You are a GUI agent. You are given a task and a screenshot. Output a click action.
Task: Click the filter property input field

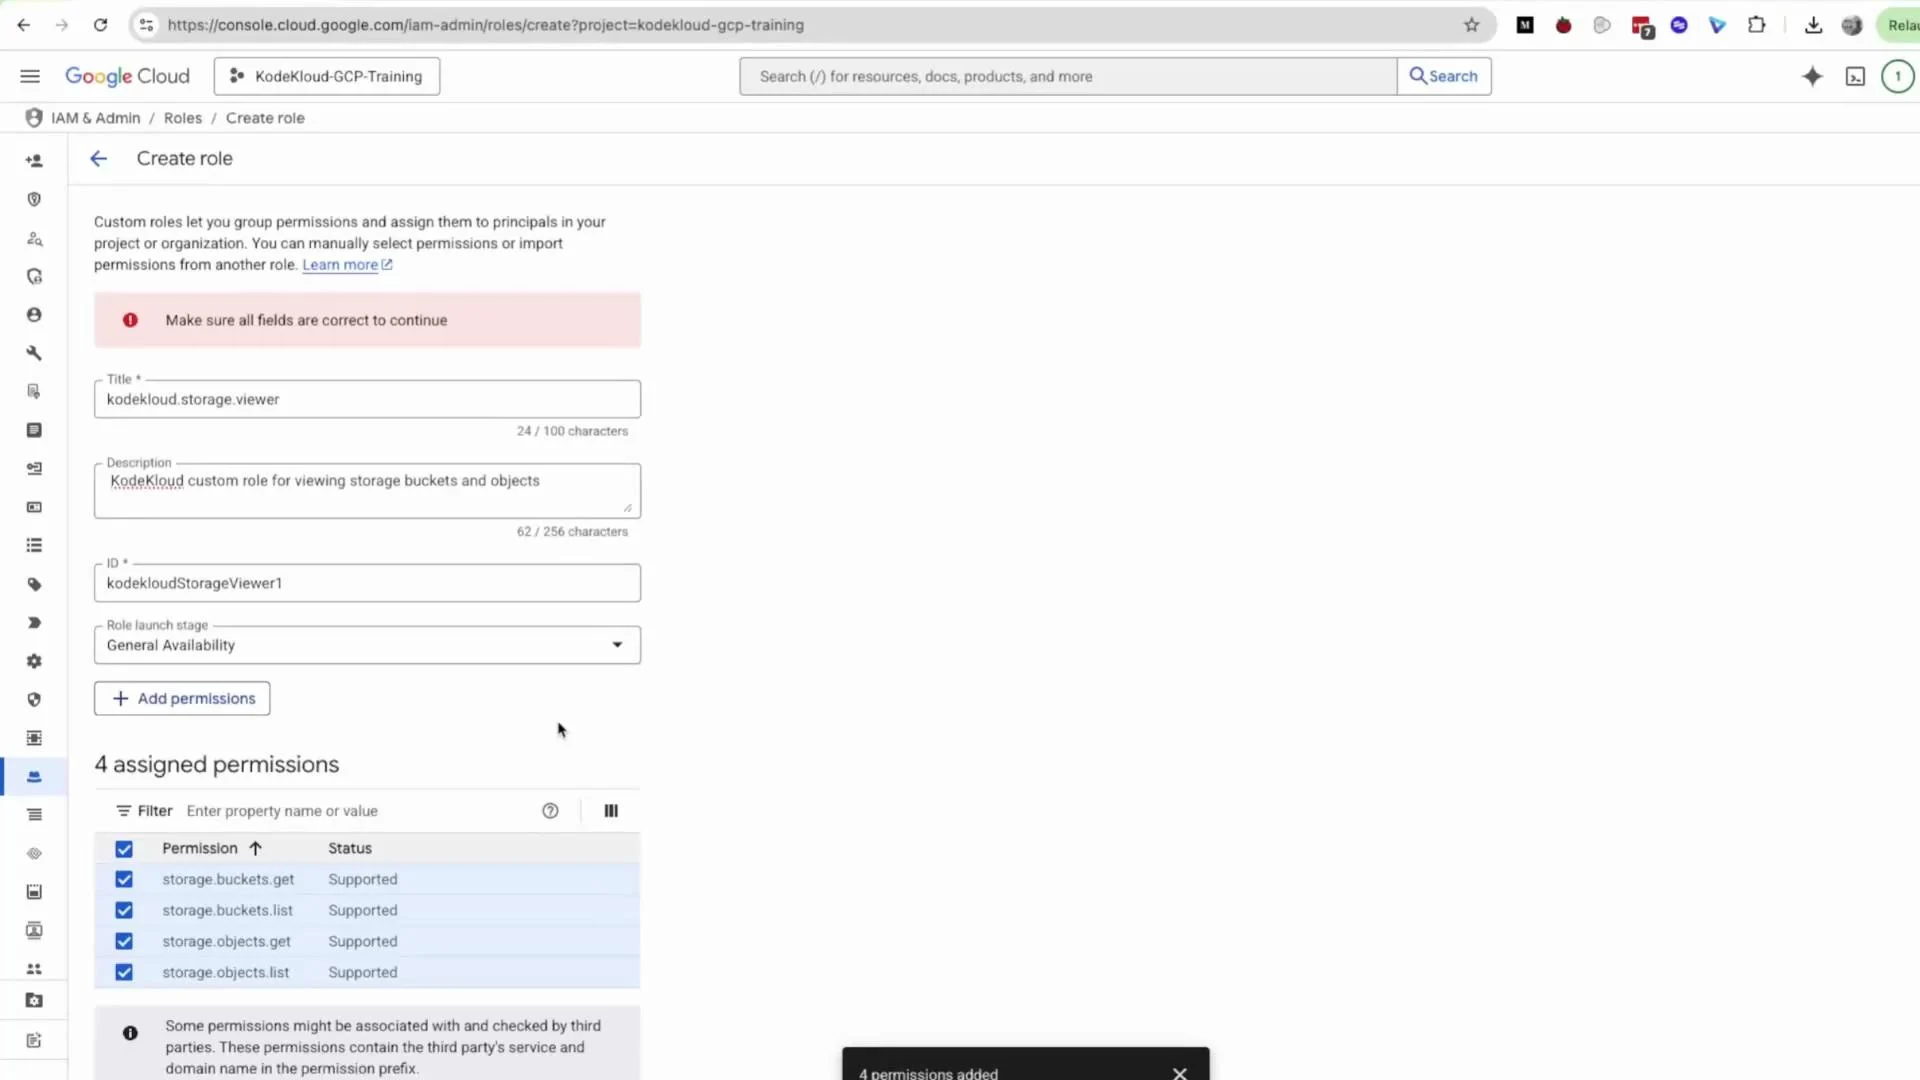360,811
